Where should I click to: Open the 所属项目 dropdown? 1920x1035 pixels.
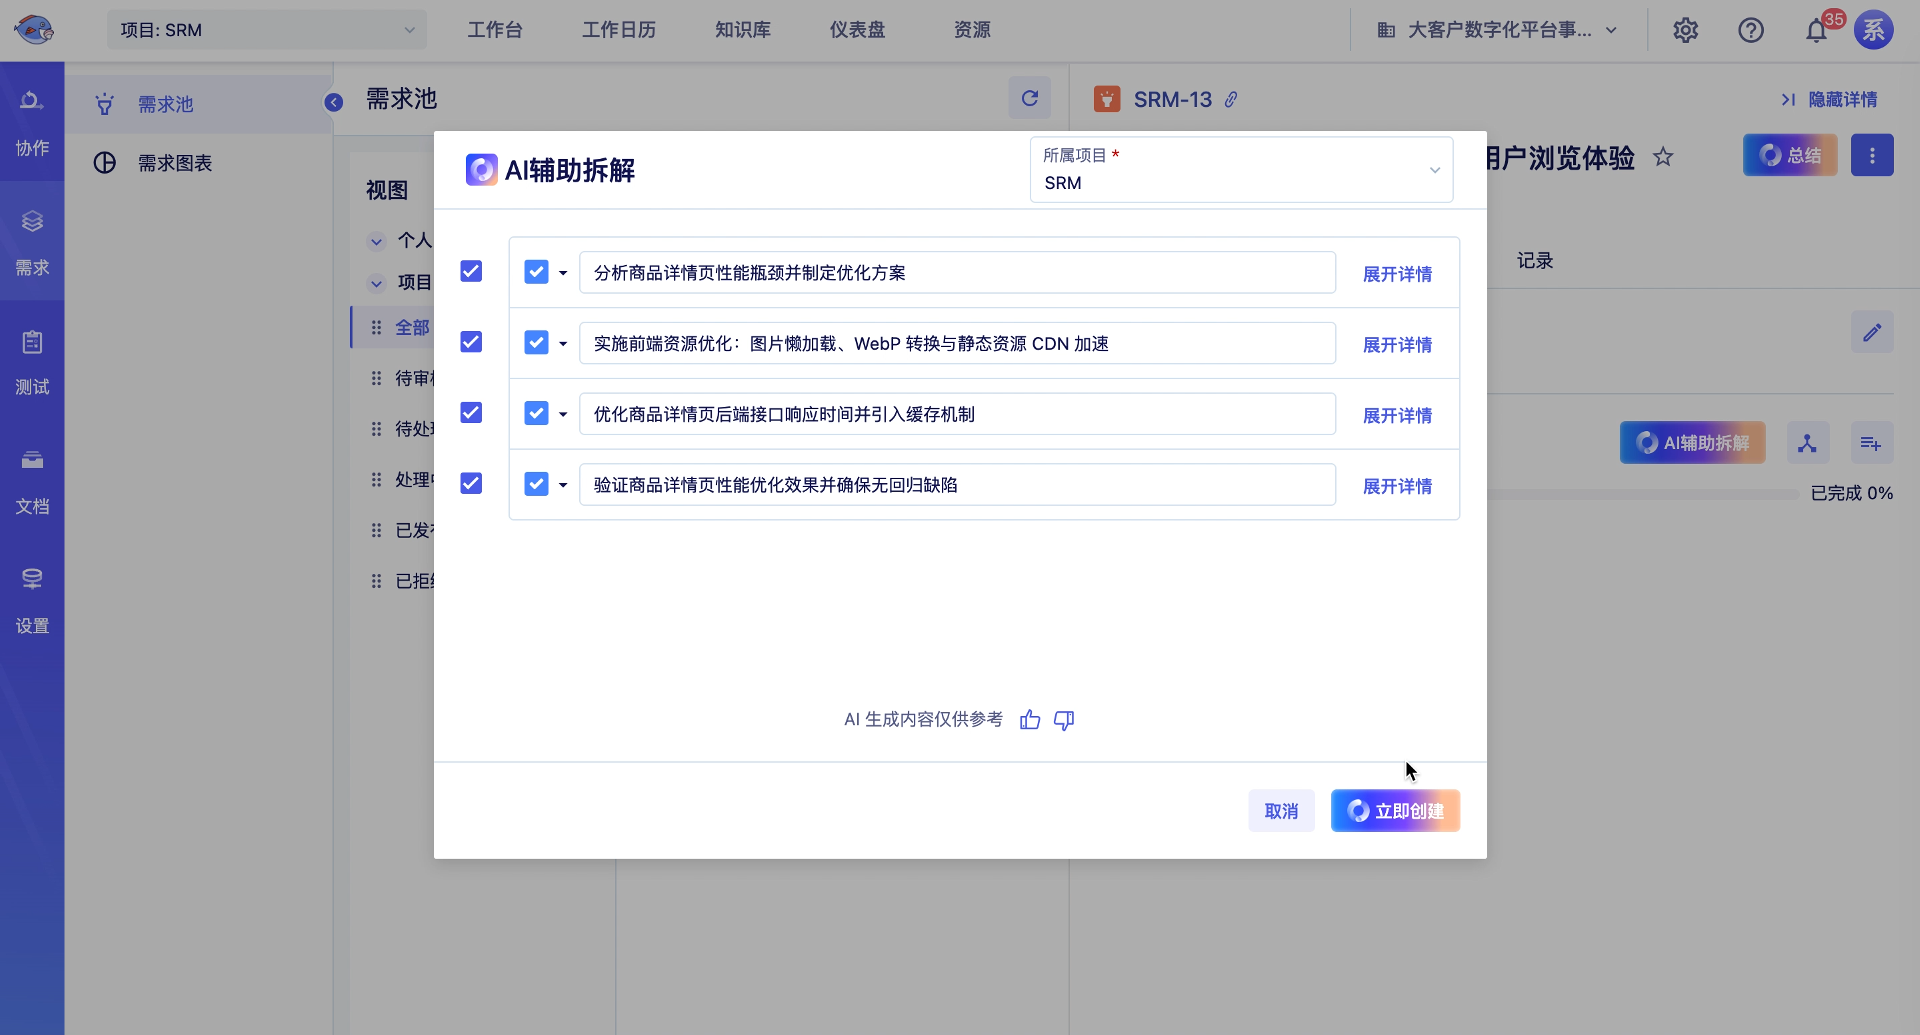coord(1240,170)
